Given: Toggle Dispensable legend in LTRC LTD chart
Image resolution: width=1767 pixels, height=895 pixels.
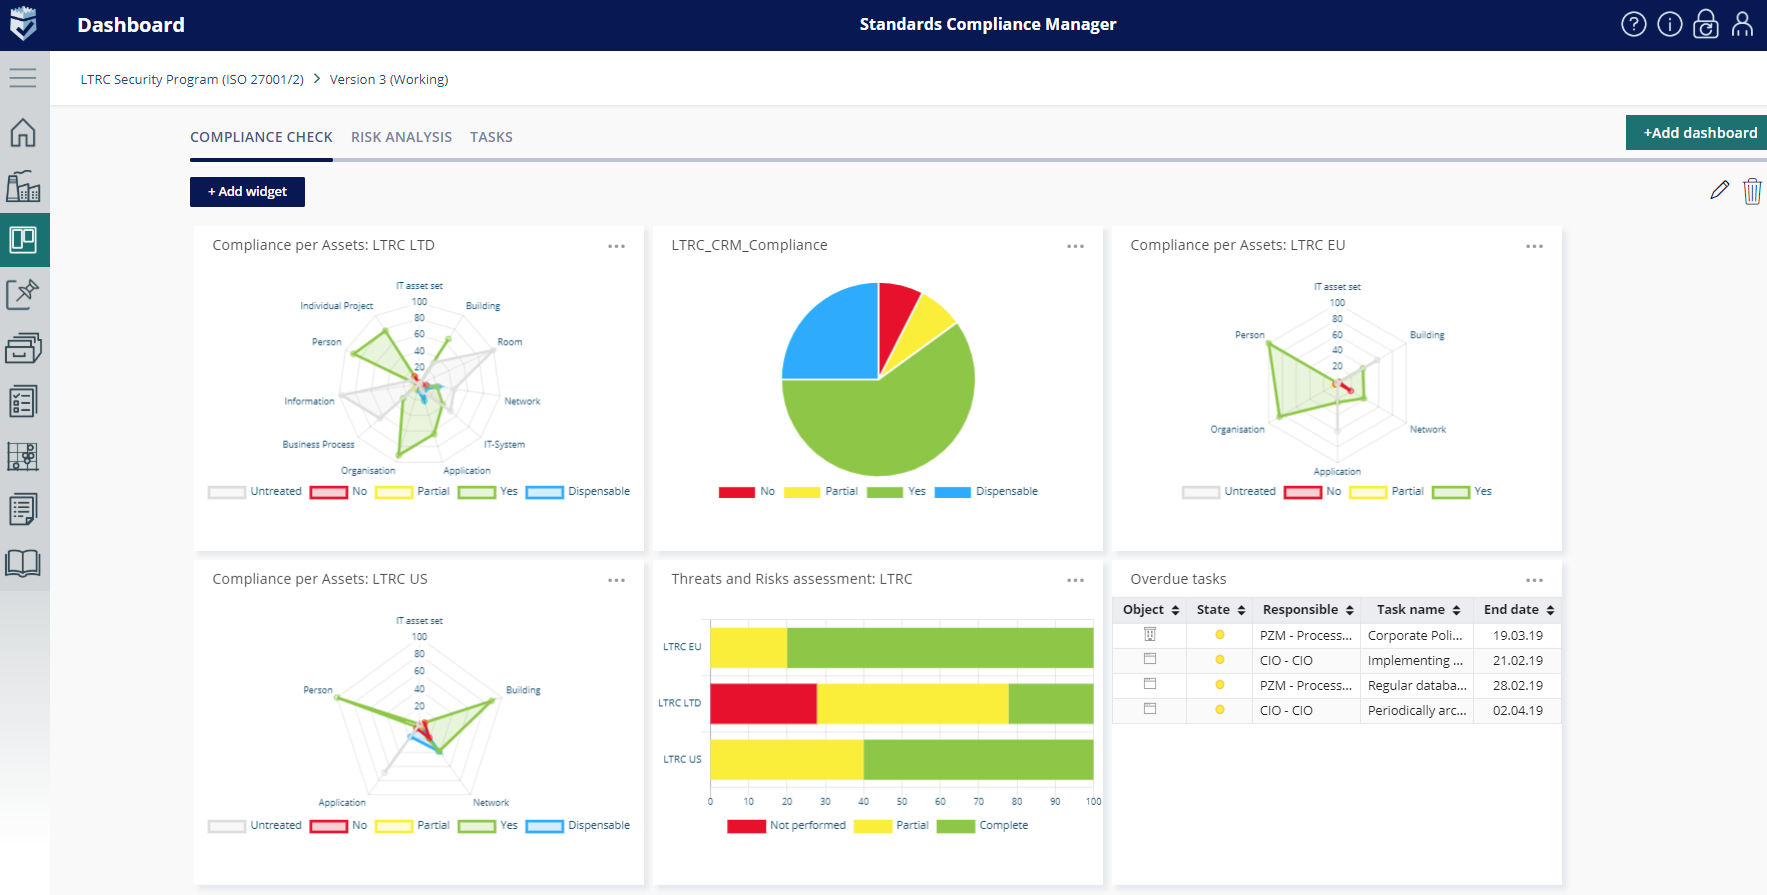Looking at the screenshot, I should pyautogui.click(x=578, y=492).
